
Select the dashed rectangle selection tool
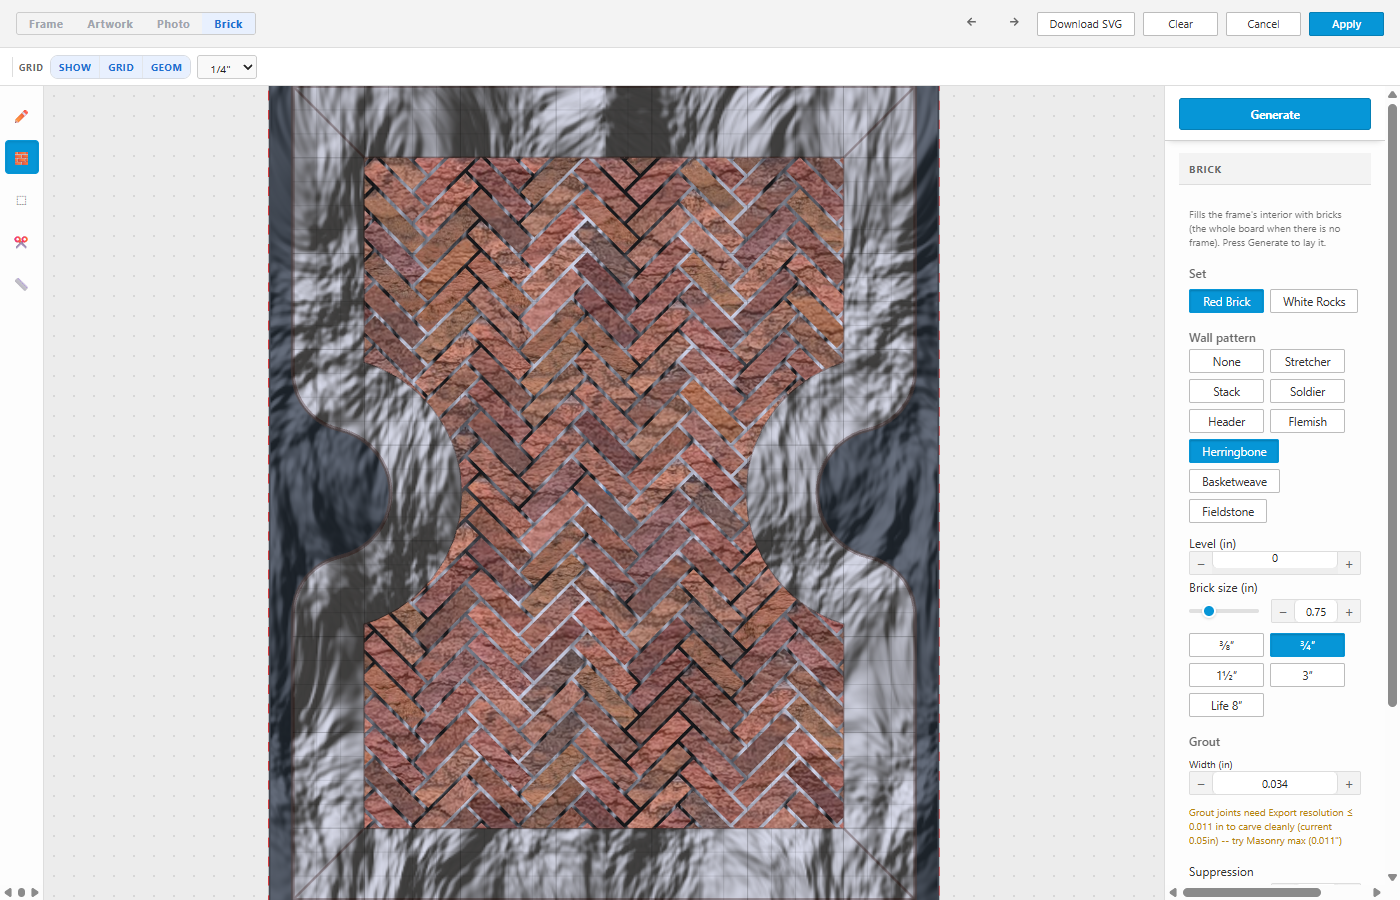coord(21,200)
